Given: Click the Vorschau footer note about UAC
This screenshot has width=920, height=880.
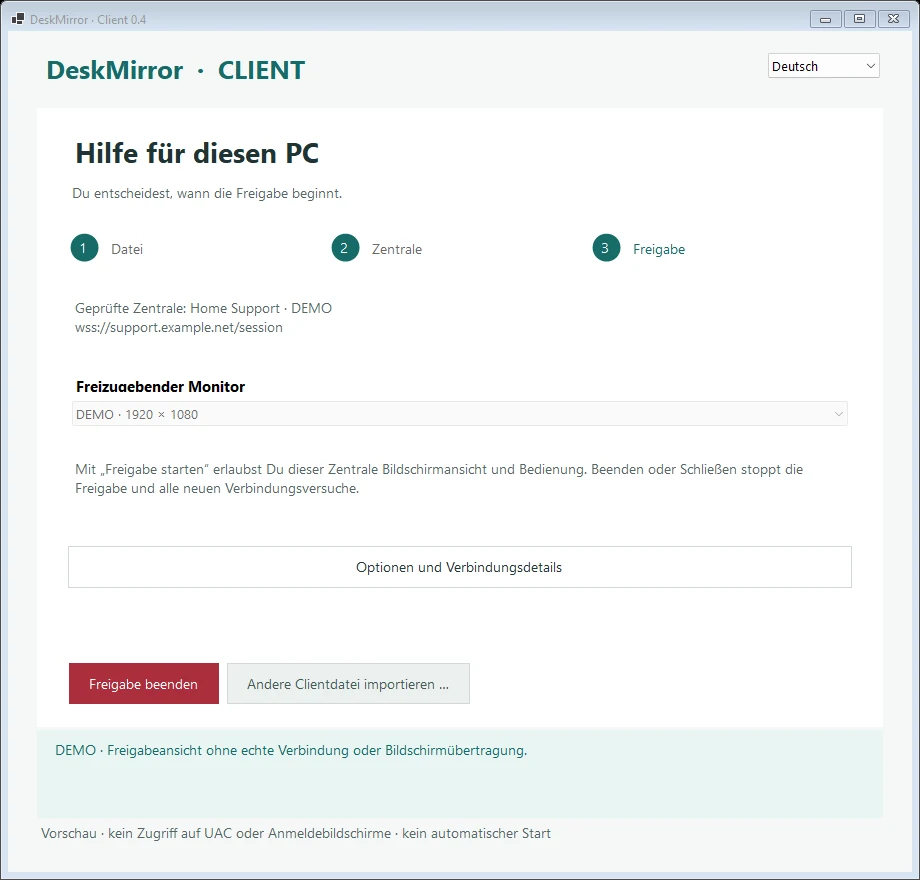Looking at the screenshot, I should point(296,833).
